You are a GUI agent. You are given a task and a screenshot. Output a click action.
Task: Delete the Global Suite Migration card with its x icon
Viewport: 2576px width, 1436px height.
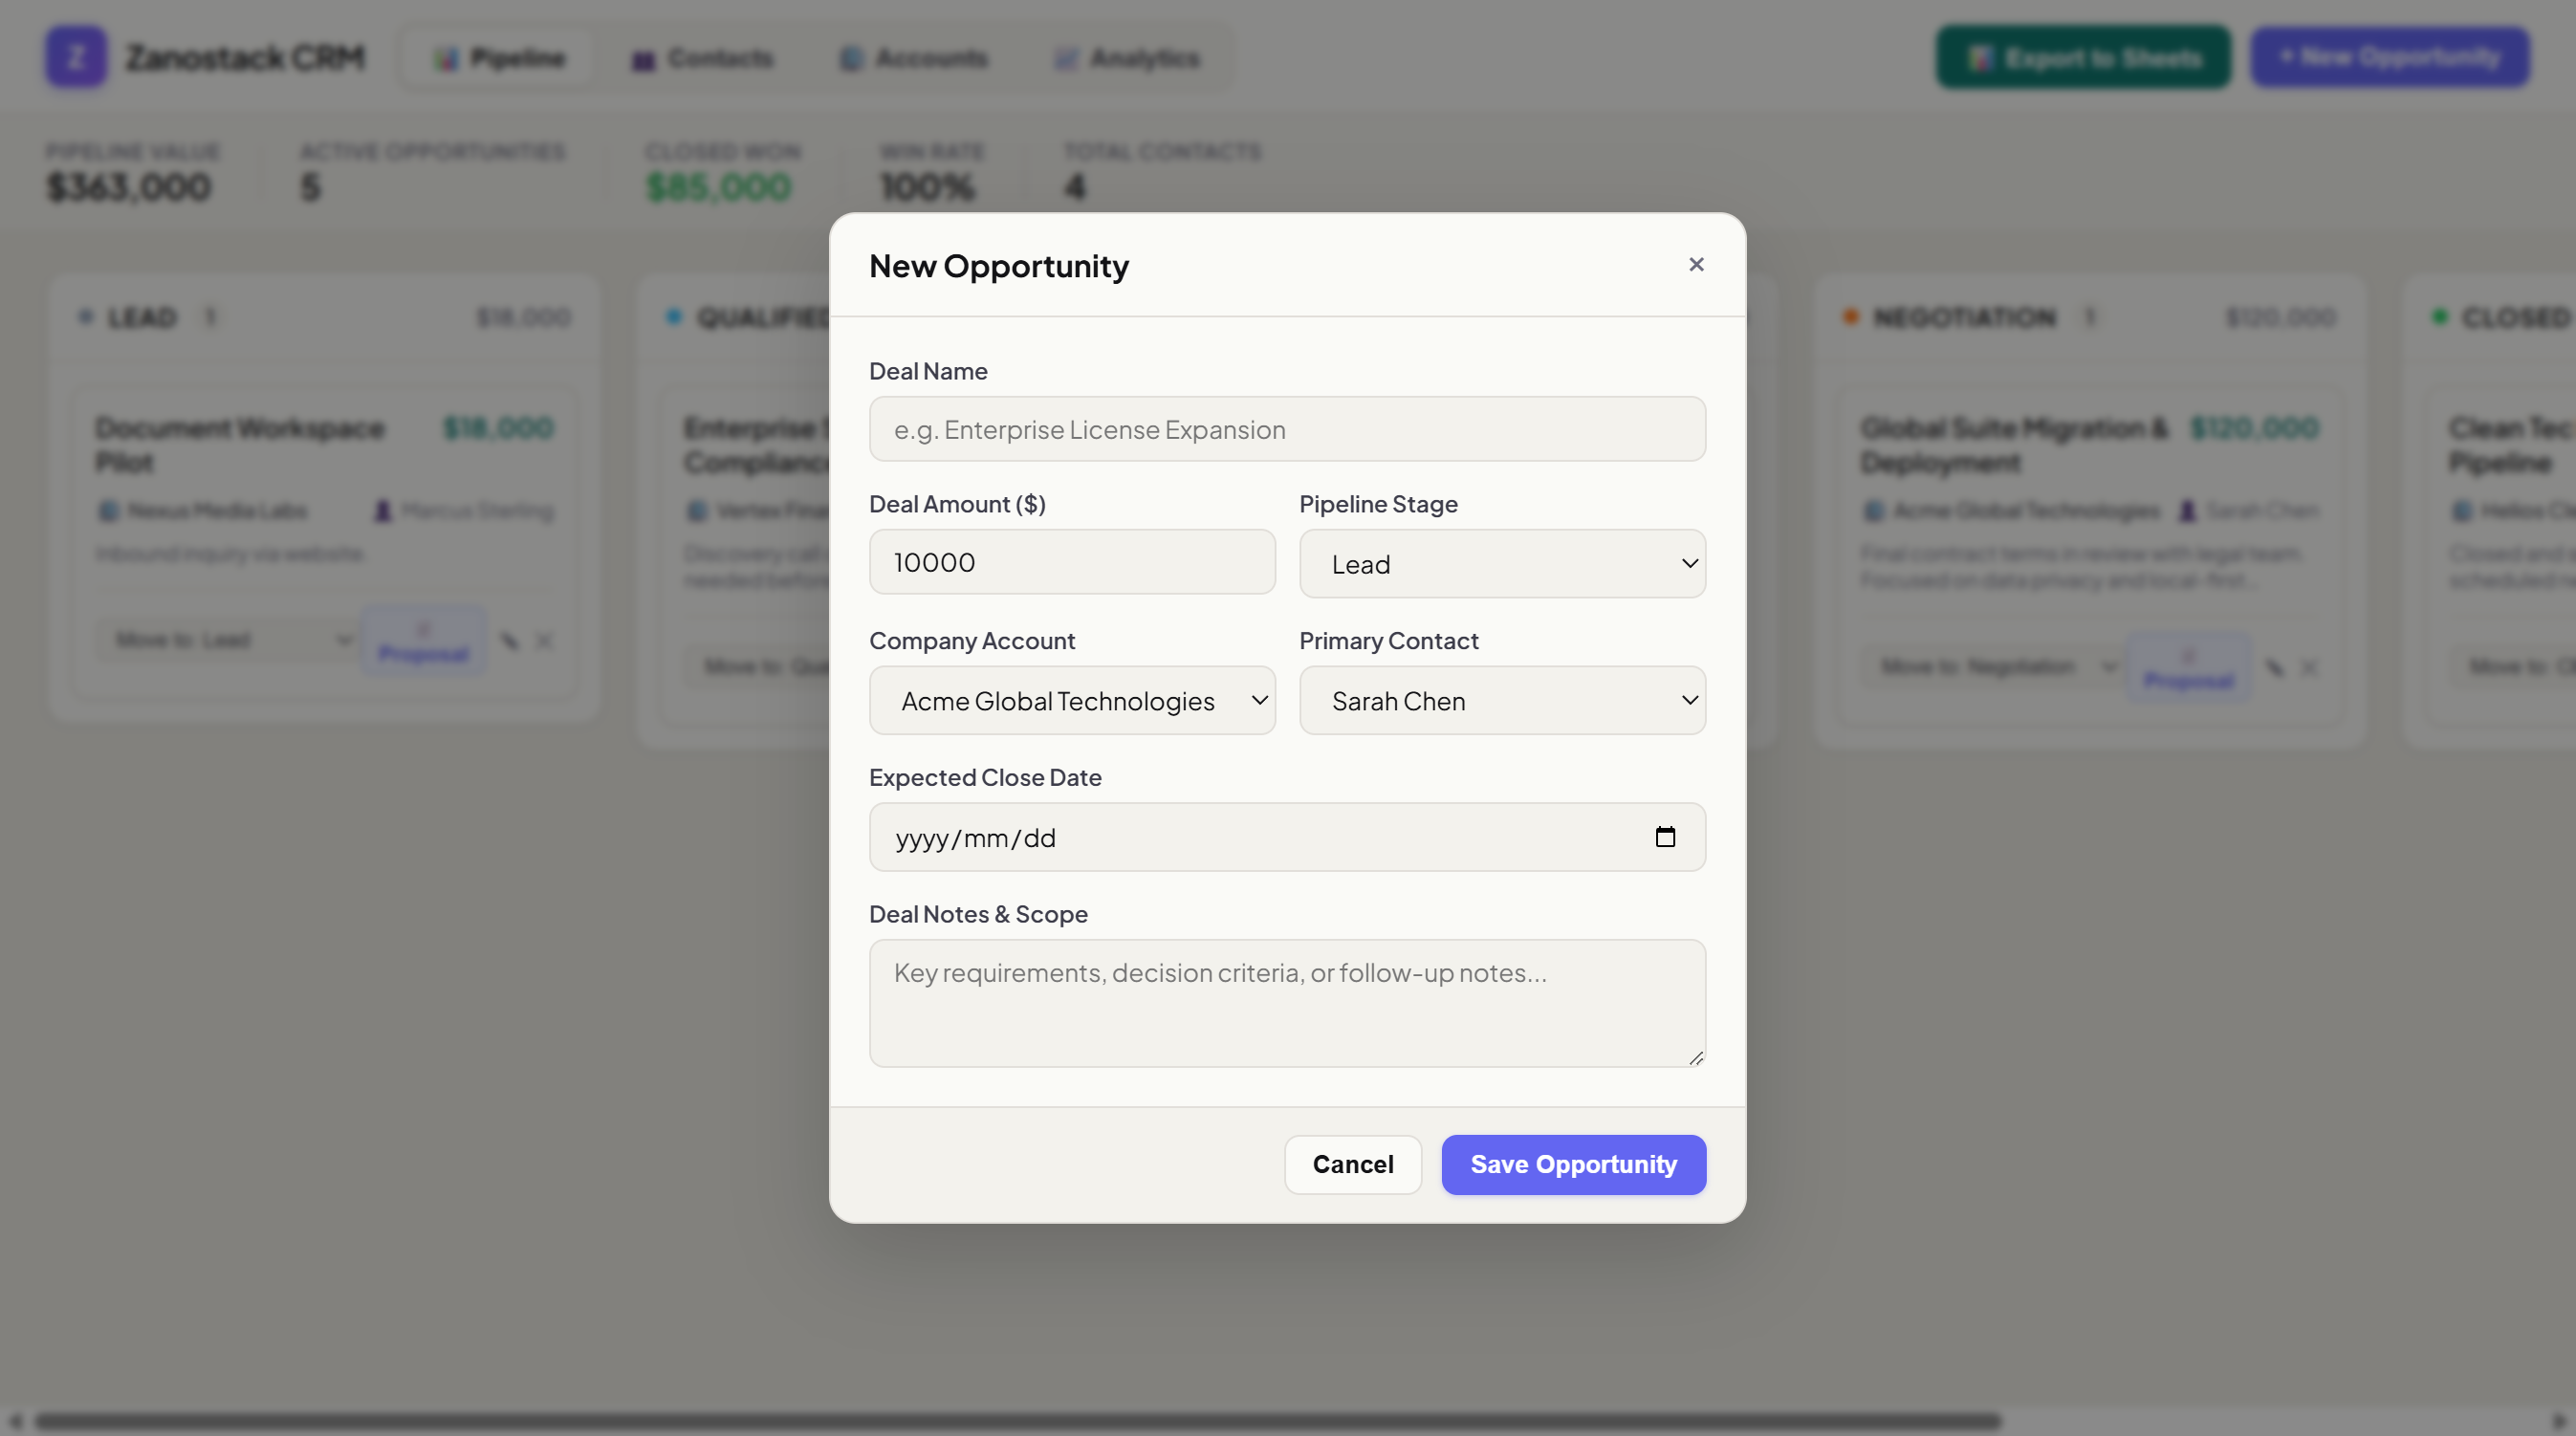tap(2309, 668)
